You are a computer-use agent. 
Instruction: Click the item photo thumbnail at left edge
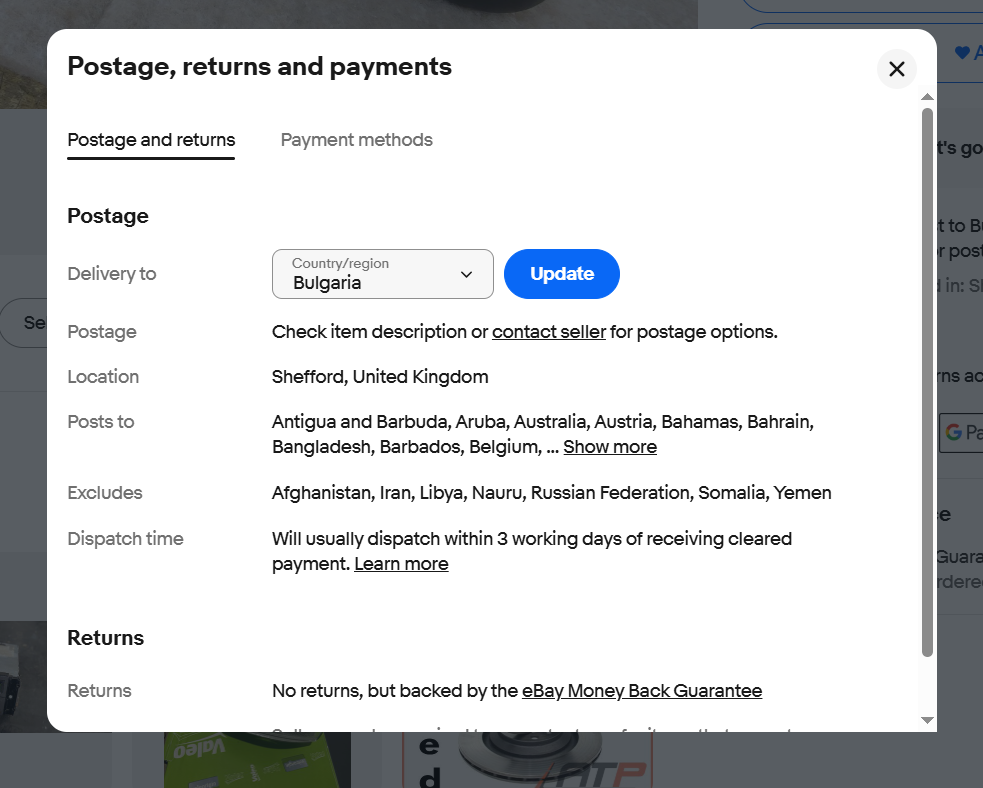click(x=22, y=676)
